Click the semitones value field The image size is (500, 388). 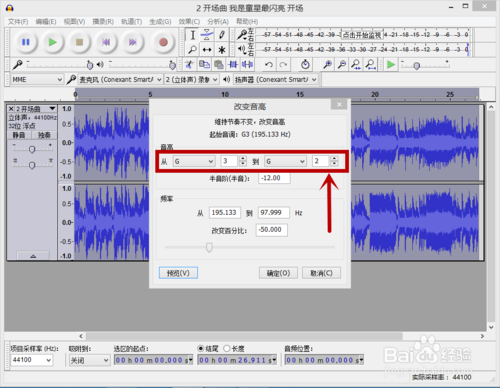point(274,178)
